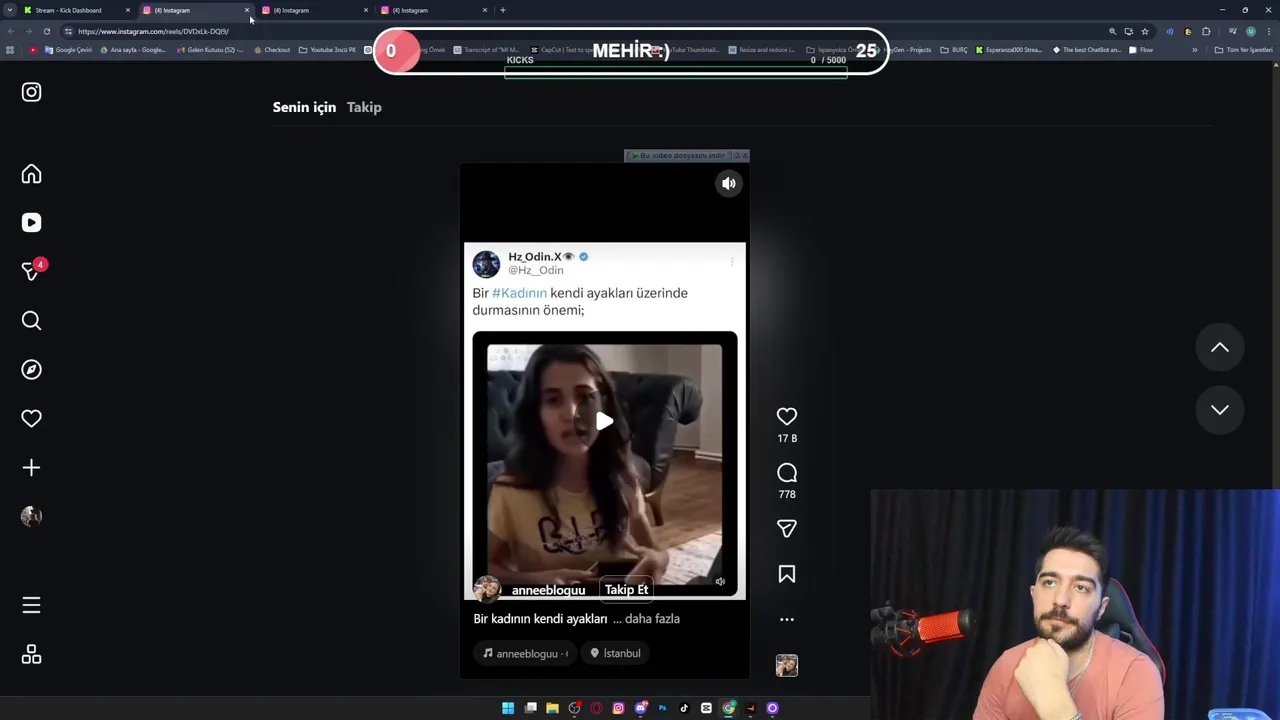The image size is (1280, 720).
Task: Show hidden bookmarks with double chevron
Action: pos(1194,49)
